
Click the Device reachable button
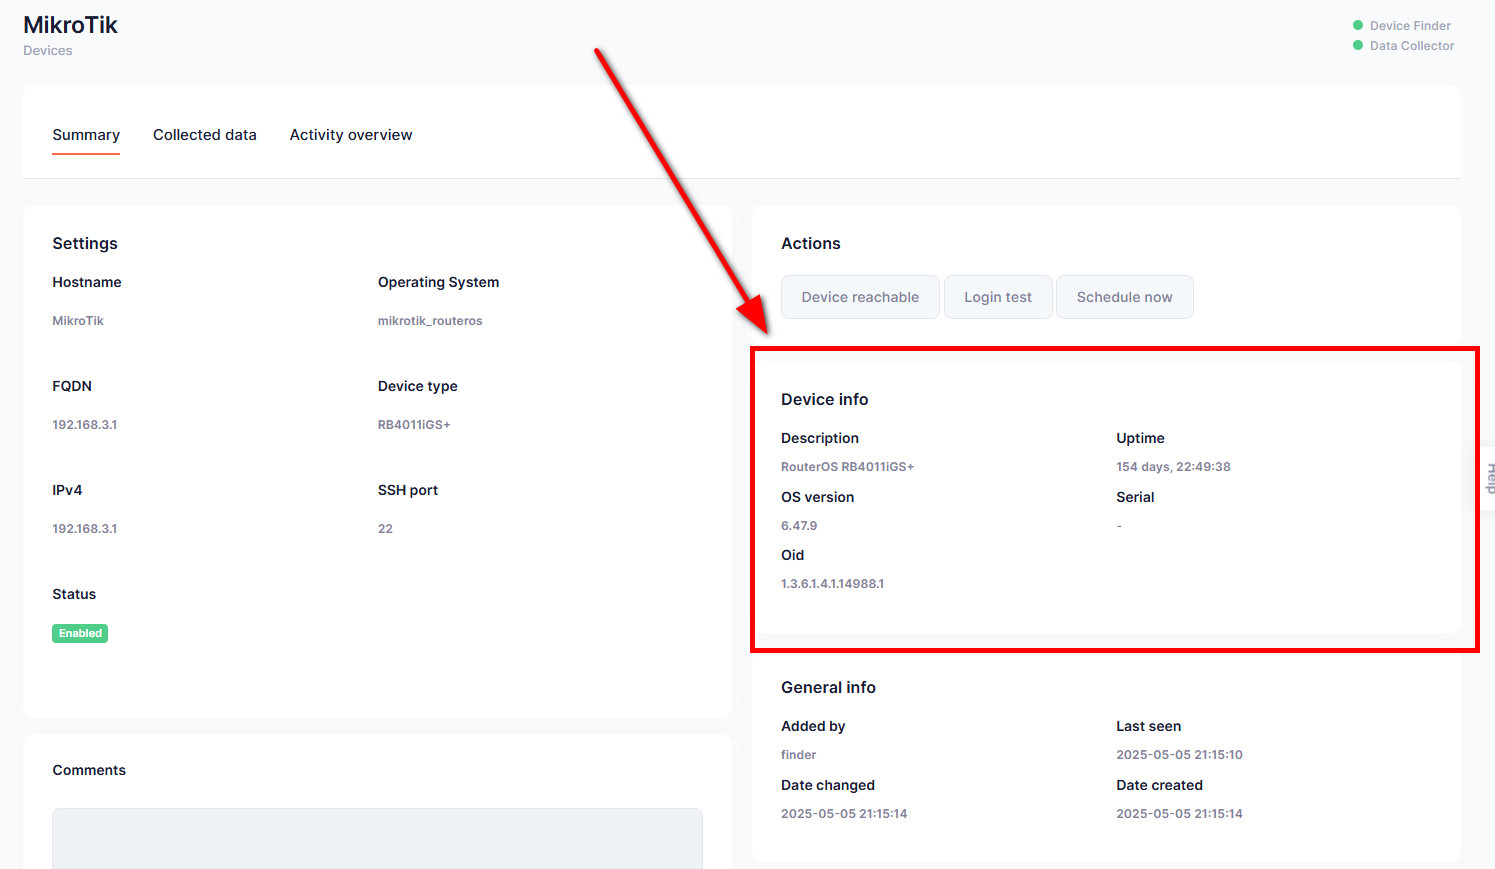point(860,297)
